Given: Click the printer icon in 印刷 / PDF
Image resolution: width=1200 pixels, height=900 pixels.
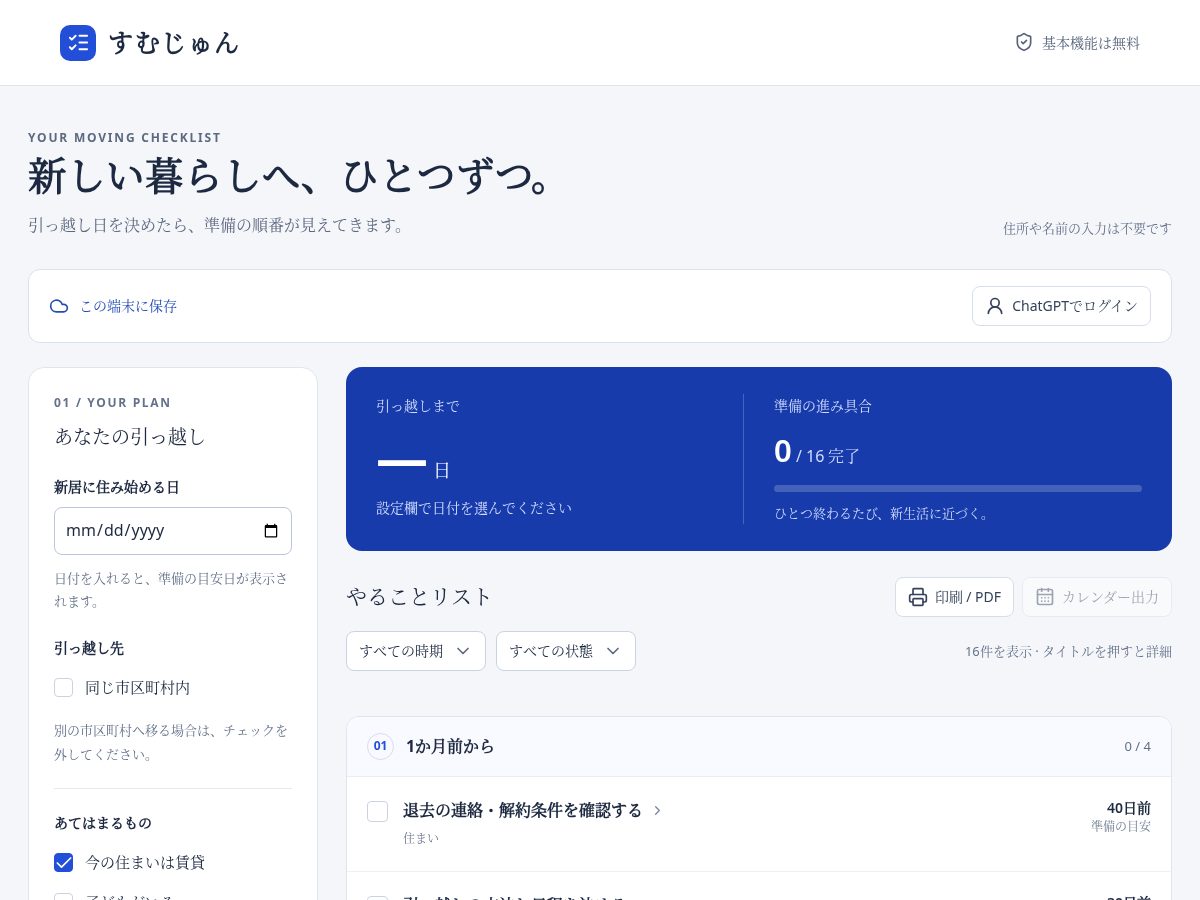Looking at the screenshot, I should click(918, 597).
